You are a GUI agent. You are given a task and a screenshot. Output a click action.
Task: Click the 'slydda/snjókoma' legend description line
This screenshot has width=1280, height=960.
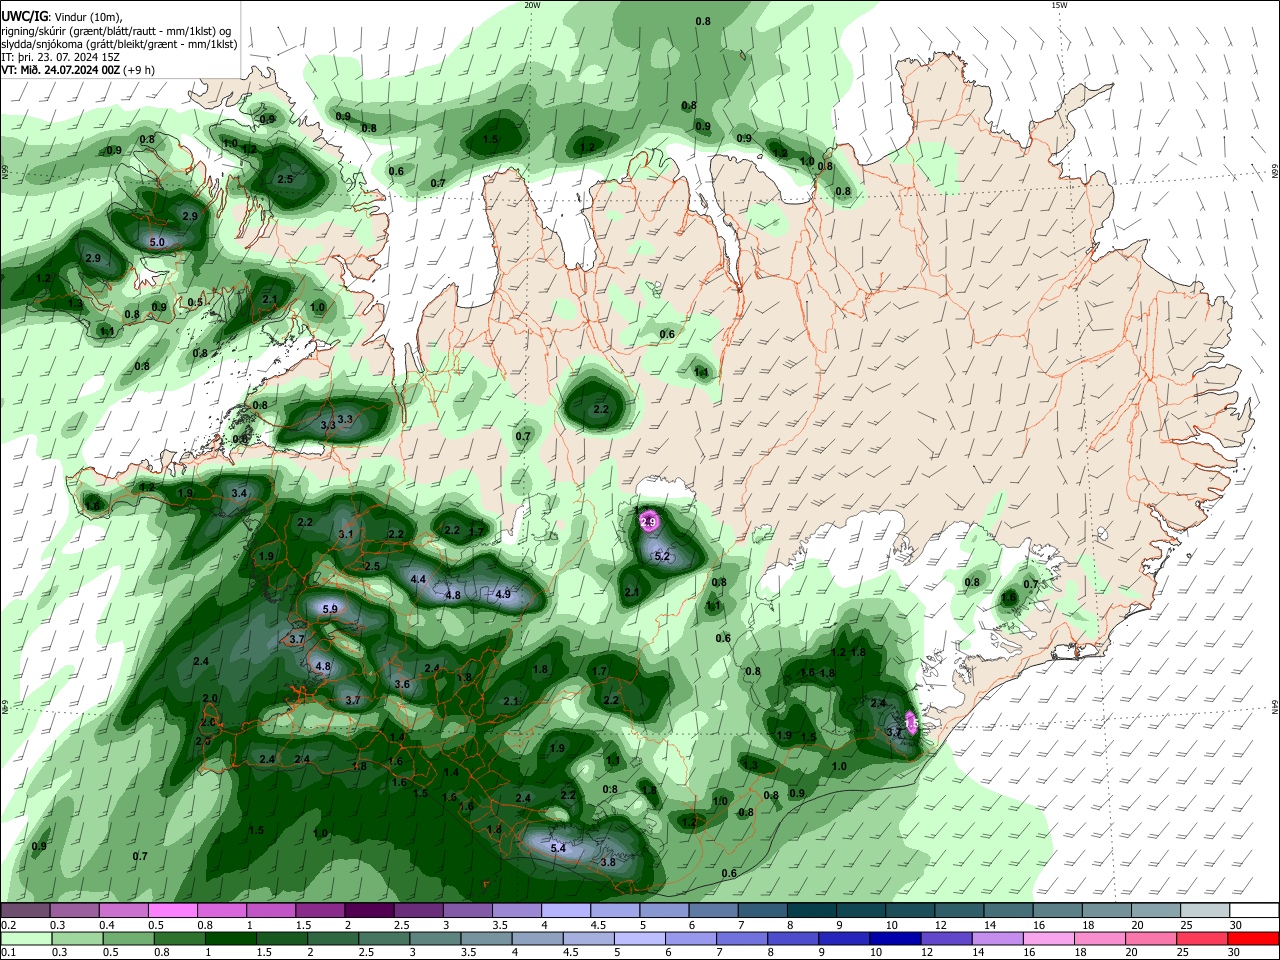tap(118, 44)
